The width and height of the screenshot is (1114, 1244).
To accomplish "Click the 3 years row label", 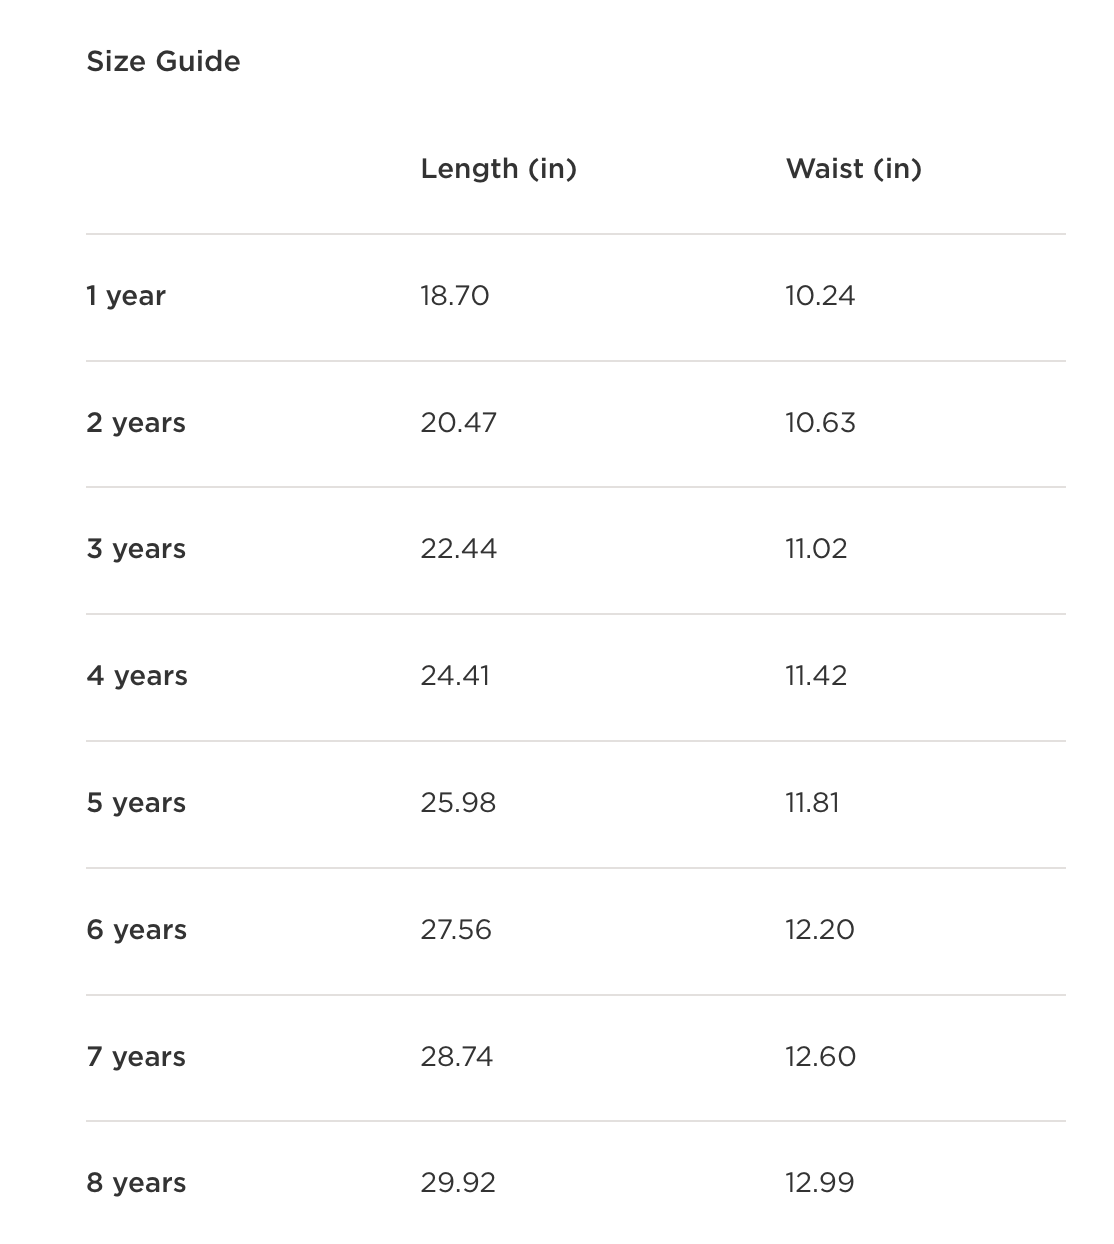I will point(136,550).
